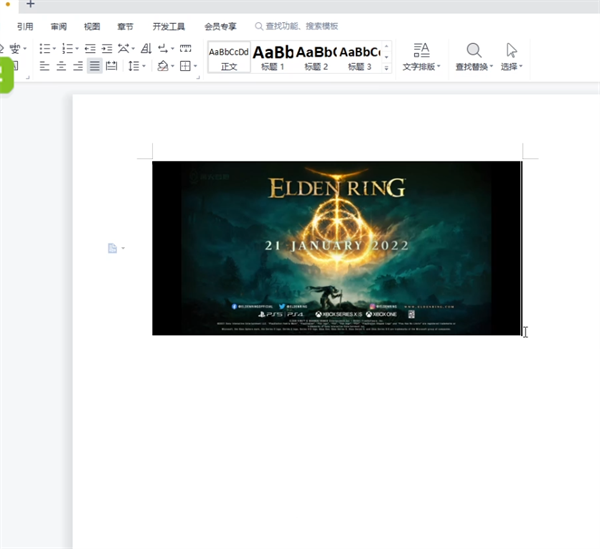This screenshot has width=600, height=549.
Task: Click the 查找功能 search box
Action: point(297,26)
